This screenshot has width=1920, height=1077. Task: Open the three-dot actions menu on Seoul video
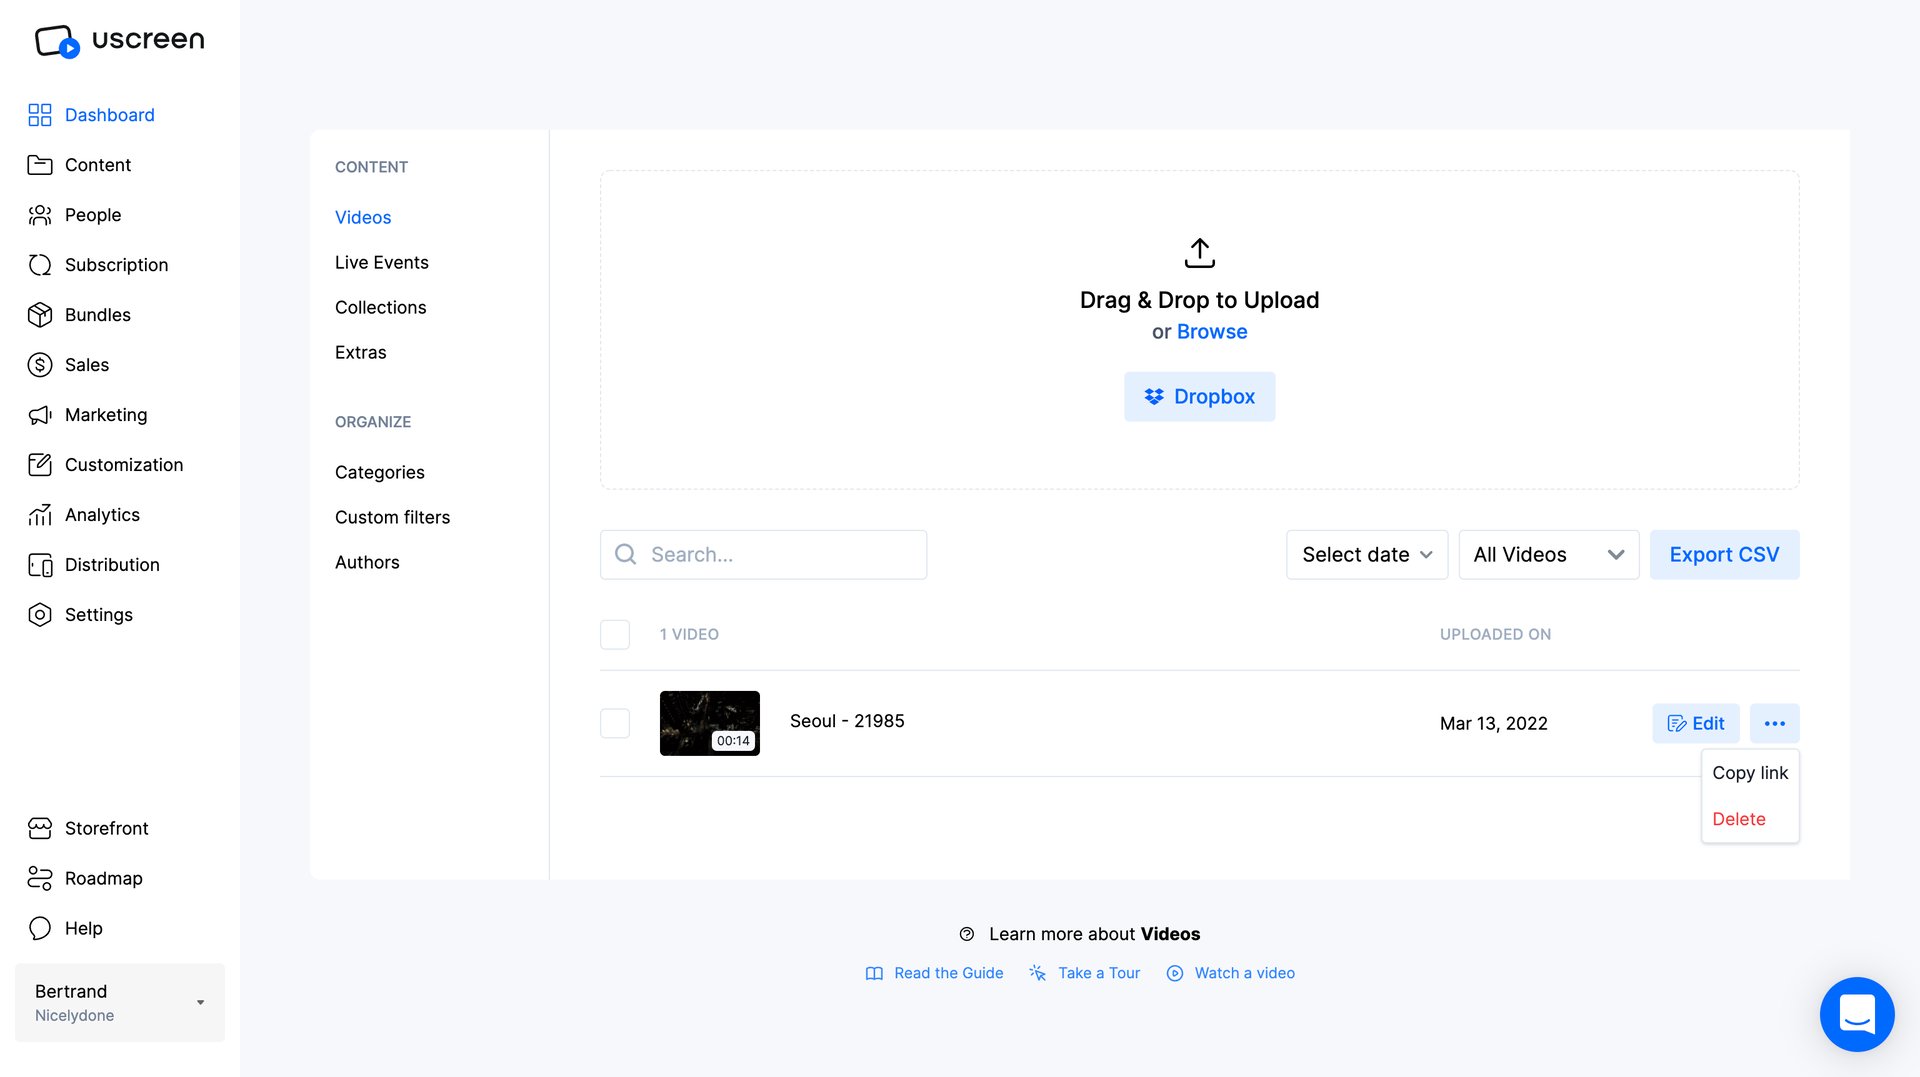(x=1774, y=723)
